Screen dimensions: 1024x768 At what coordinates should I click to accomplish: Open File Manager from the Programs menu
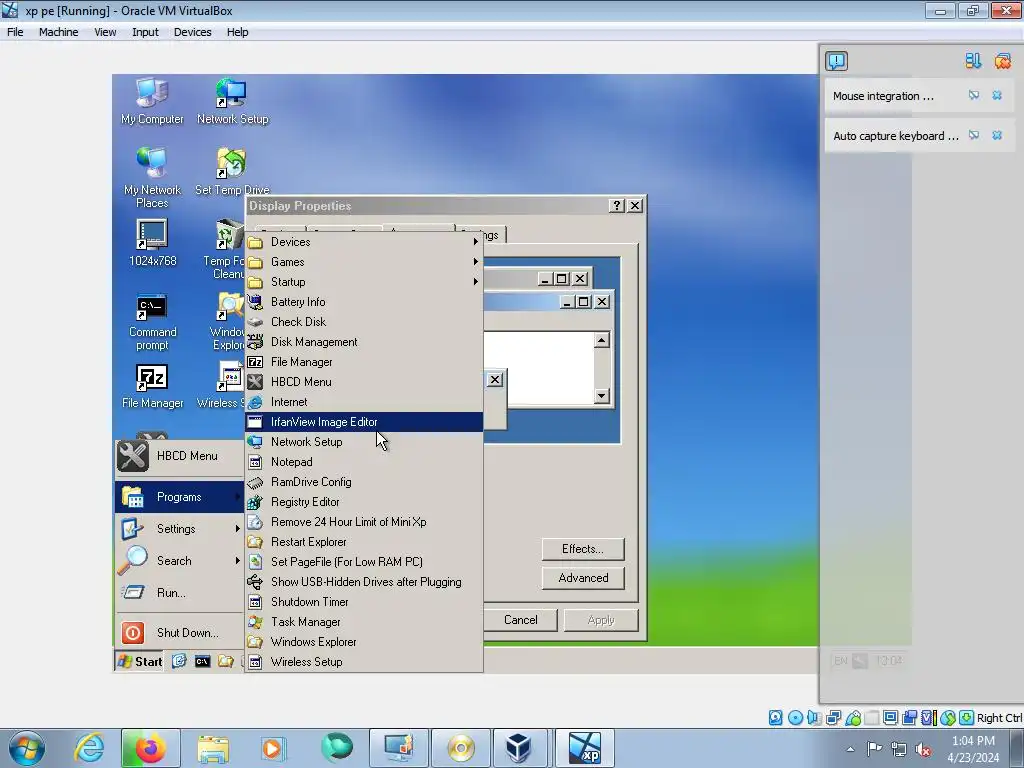tap(364, 362)
